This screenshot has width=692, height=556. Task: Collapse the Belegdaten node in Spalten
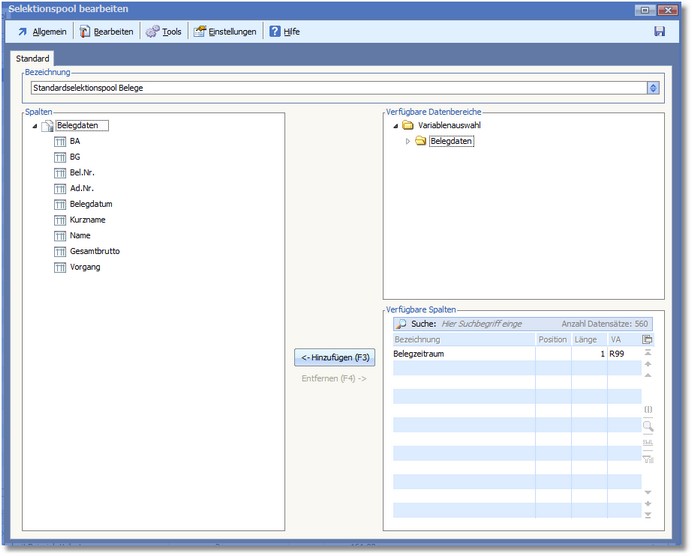pos(35,126)
